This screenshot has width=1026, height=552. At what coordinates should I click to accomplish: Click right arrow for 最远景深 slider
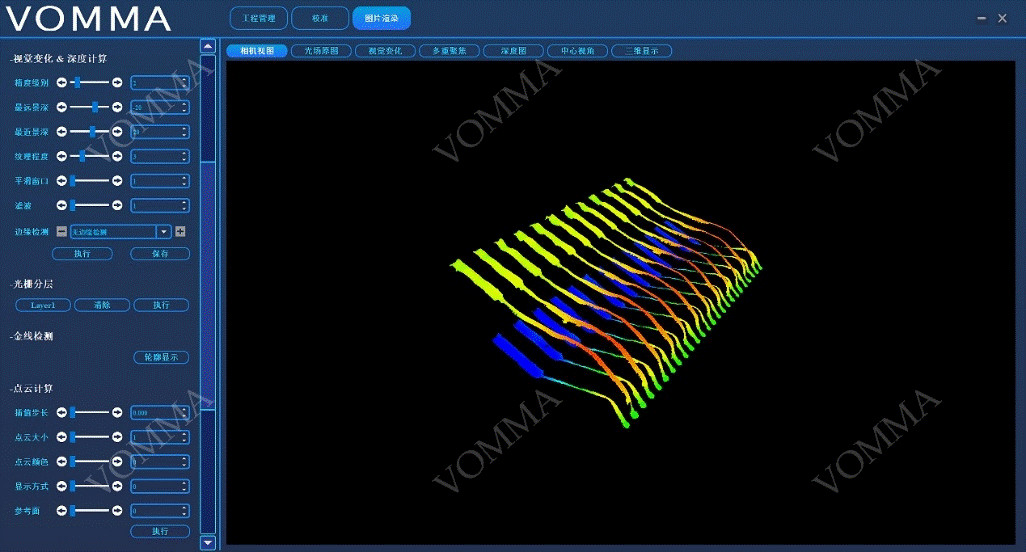pos(117,107)
